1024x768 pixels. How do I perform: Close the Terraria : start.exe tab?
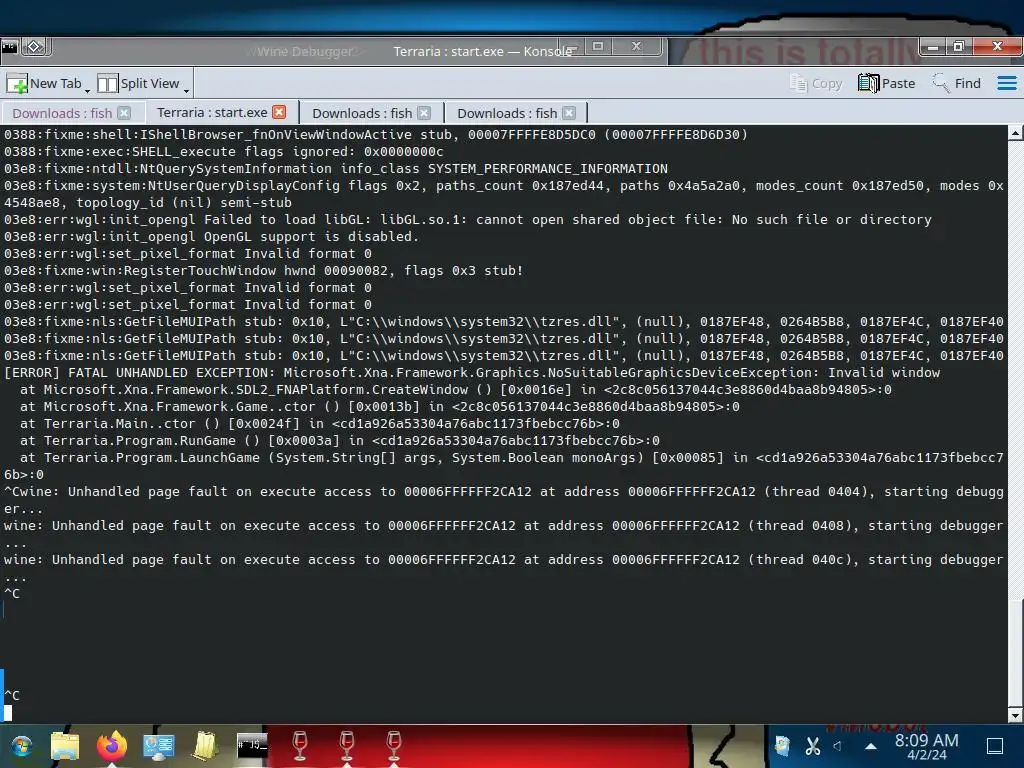tap(279, 112)
